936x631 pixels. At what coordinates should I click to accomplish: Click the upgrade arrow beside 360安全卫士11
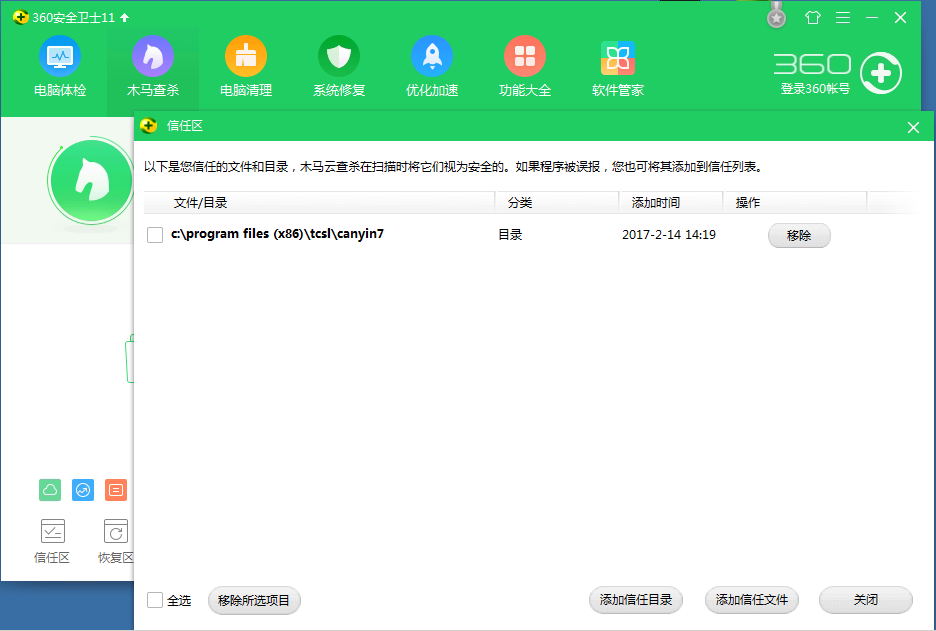tap(124, 18)
